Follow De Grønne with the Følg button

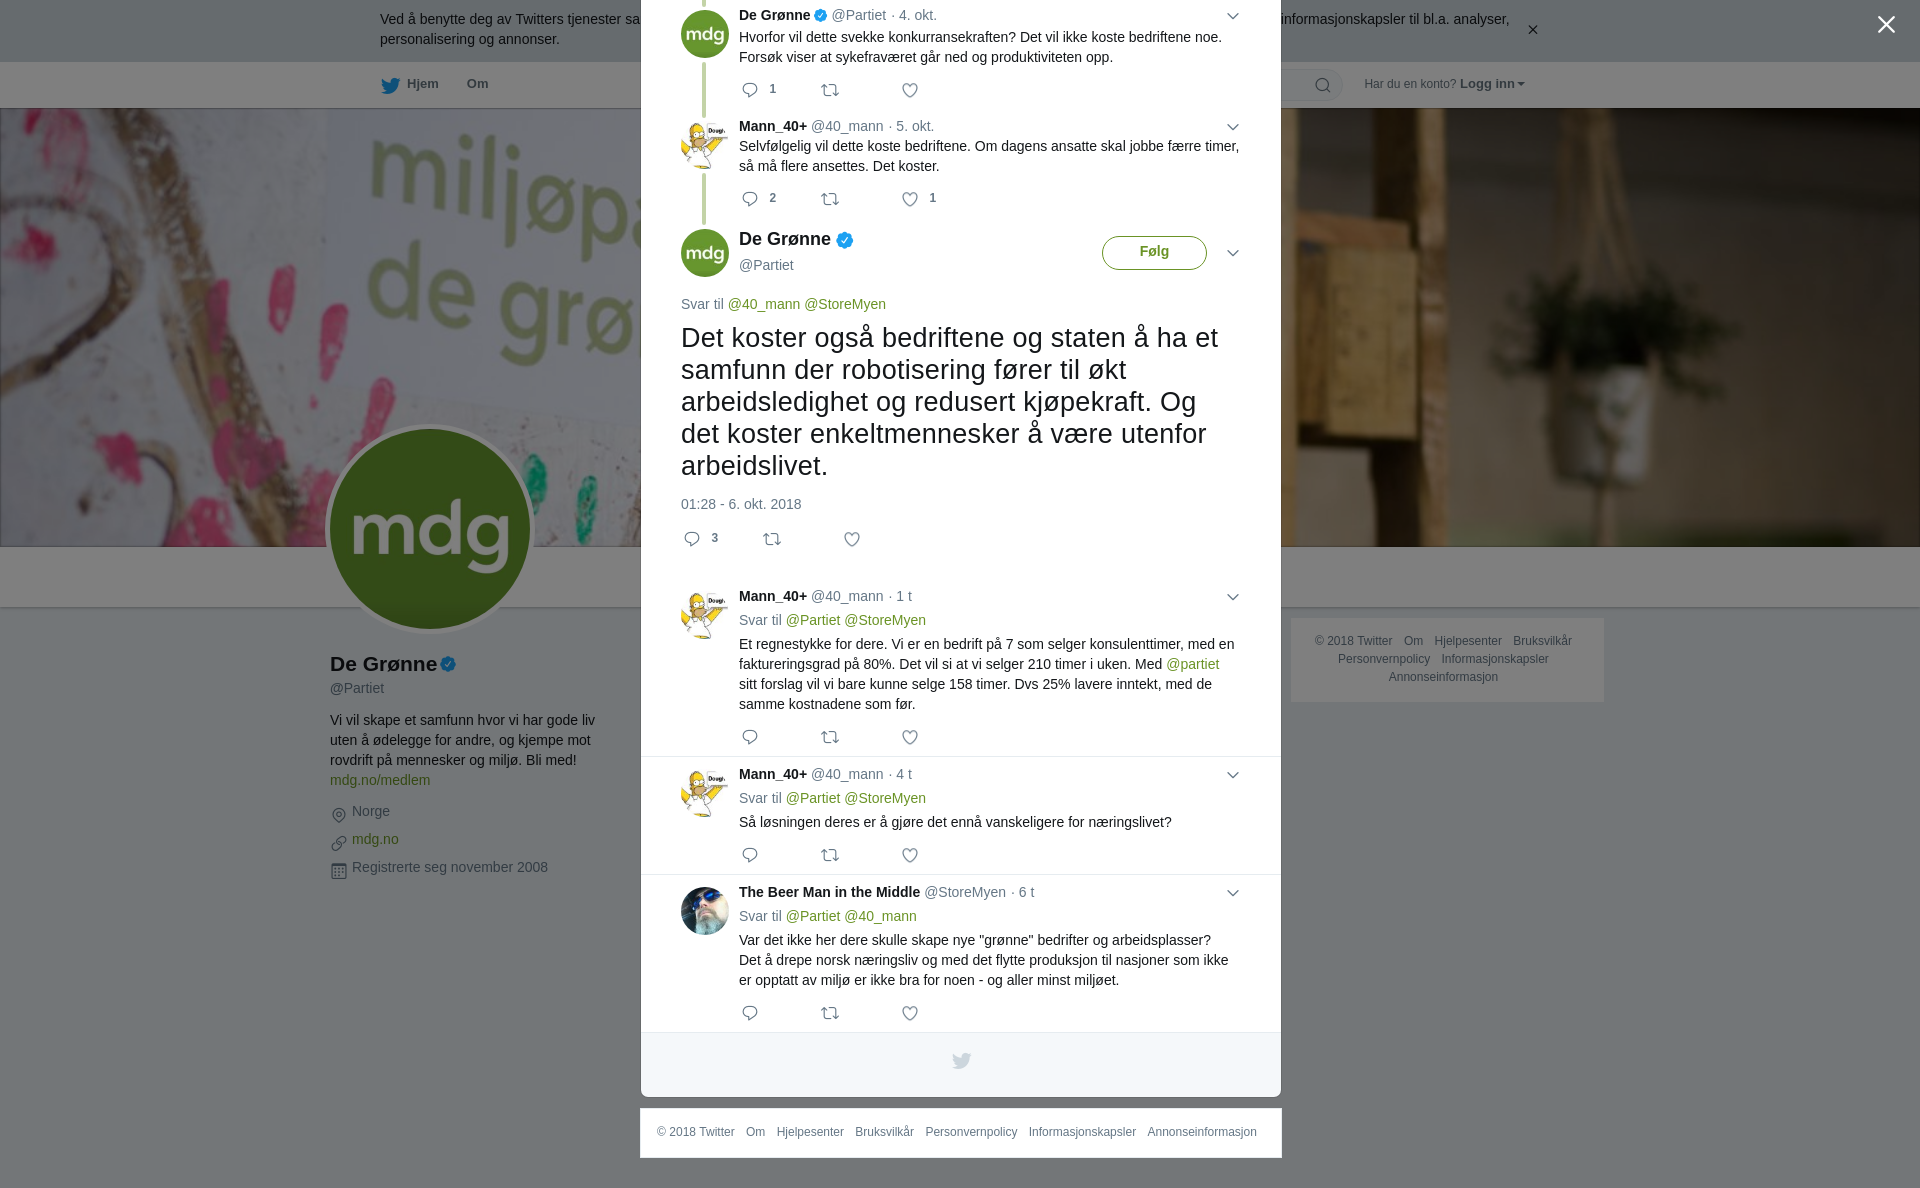point(1154,252)
